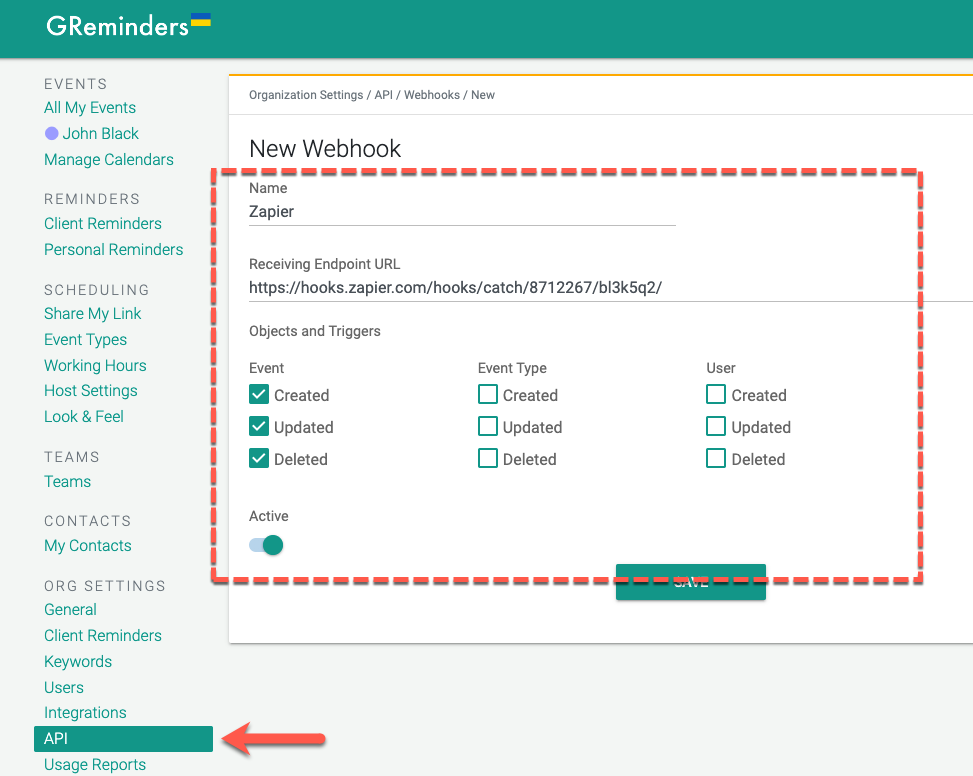Open John Black calendar link

[101, 133]
